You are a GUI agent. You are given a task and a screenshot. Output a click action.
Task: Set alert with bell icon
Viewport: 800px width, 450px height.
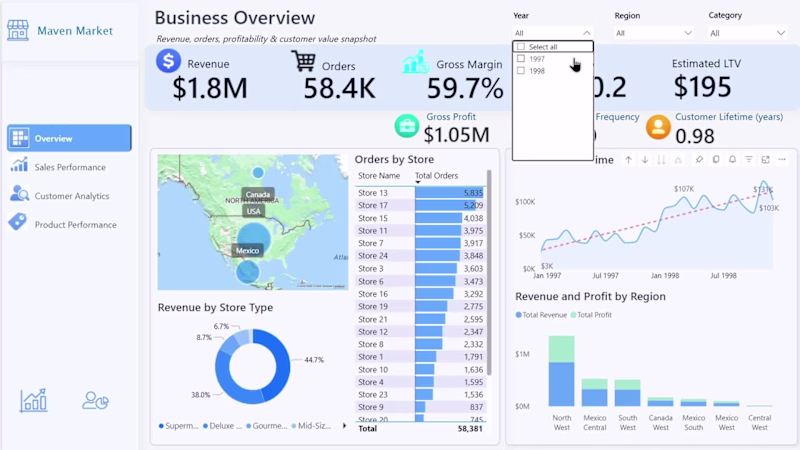click(732, 160)
